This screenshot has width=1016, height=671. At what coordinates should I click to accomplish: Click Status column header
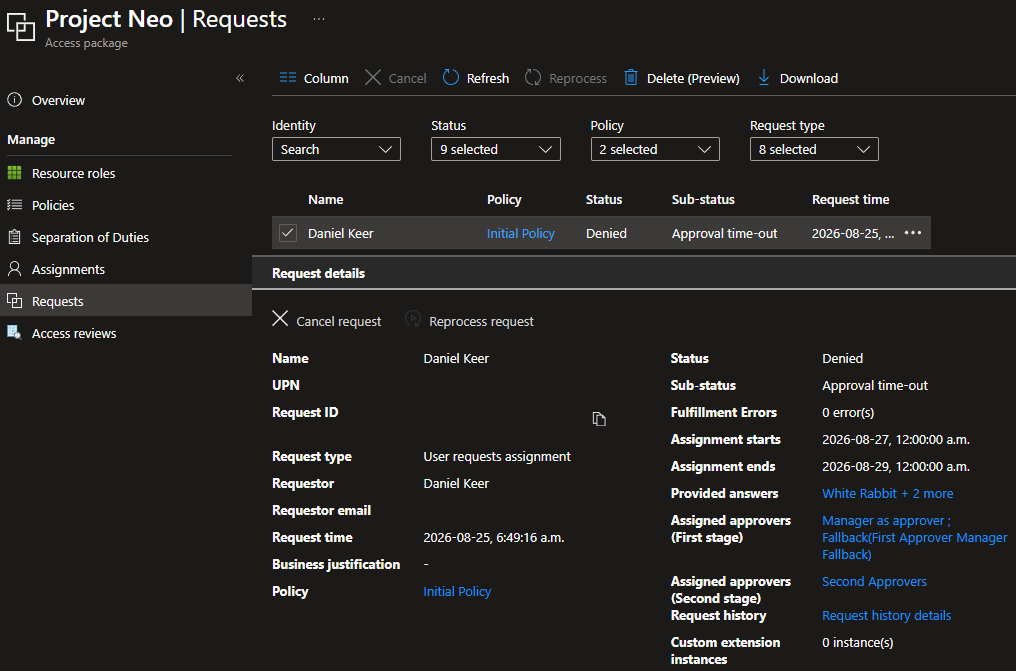604,199
